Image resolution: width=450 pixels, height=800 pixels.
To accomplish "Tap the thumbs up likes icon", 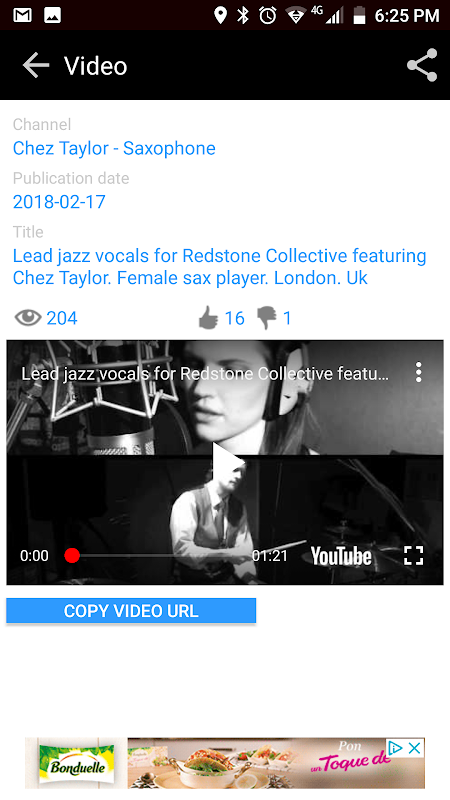I will pyautogui.click(x=208, y=318).
